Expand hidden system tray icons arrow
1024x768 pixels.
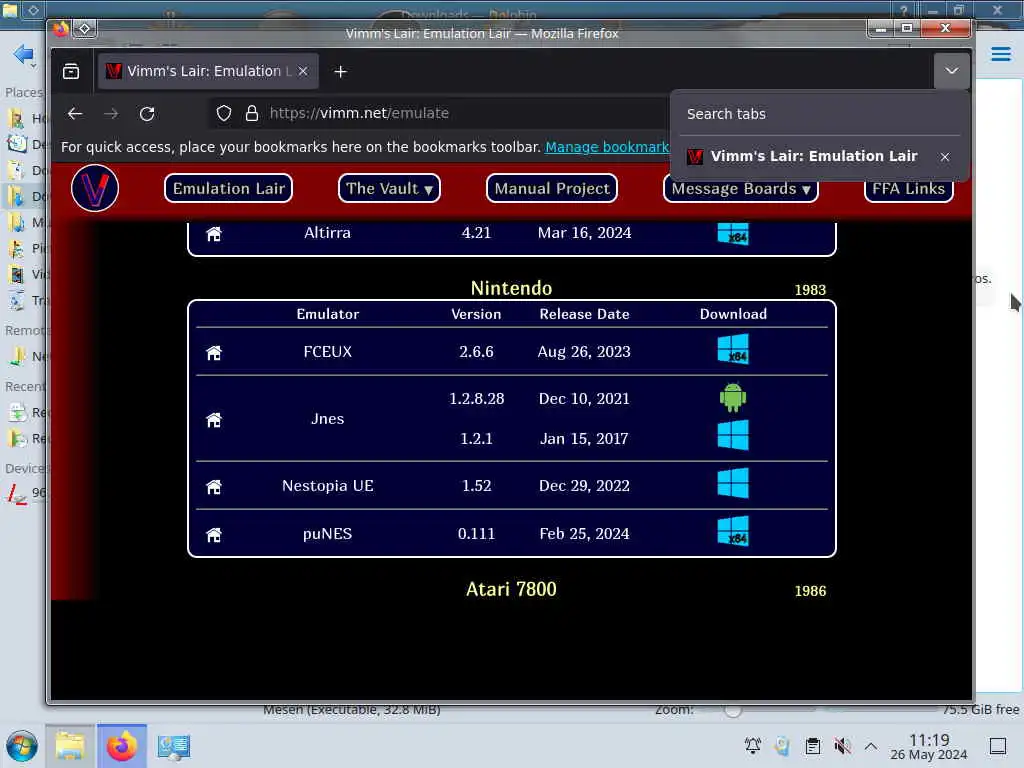871,745
